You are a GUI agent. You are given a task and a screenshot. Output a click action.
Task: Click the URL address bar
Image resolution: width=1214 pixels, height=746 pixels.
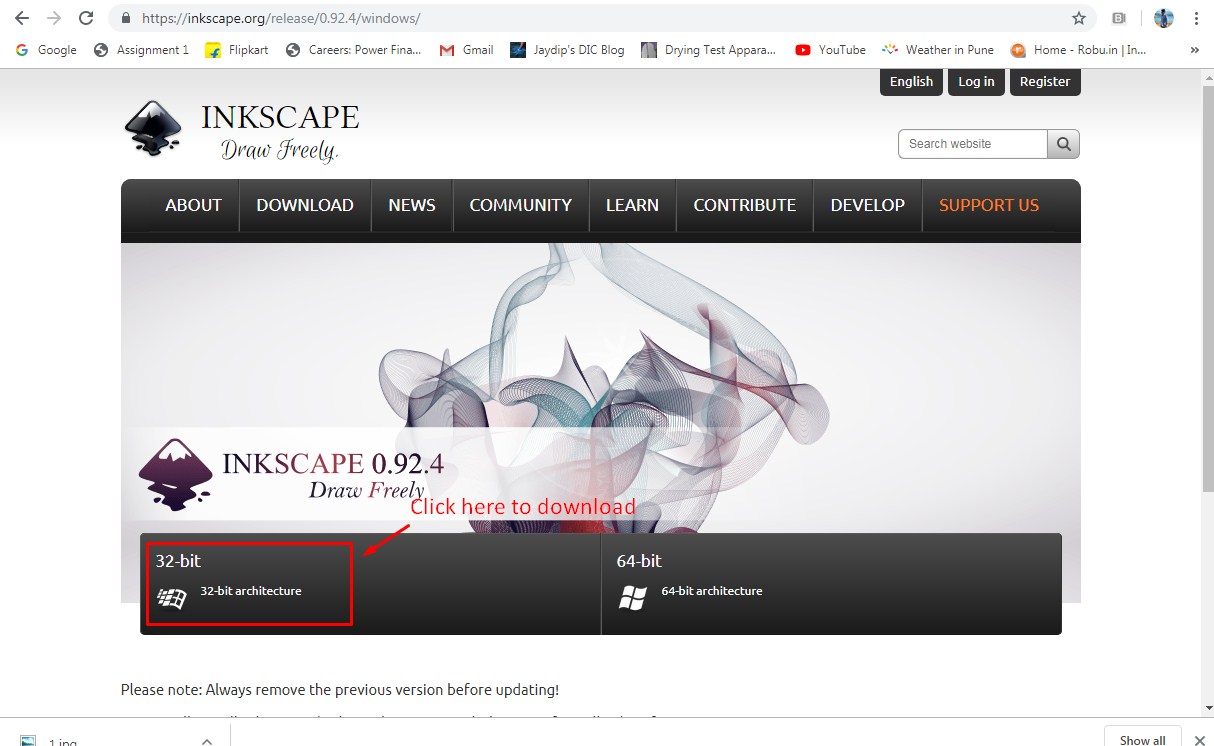(603, 18)
